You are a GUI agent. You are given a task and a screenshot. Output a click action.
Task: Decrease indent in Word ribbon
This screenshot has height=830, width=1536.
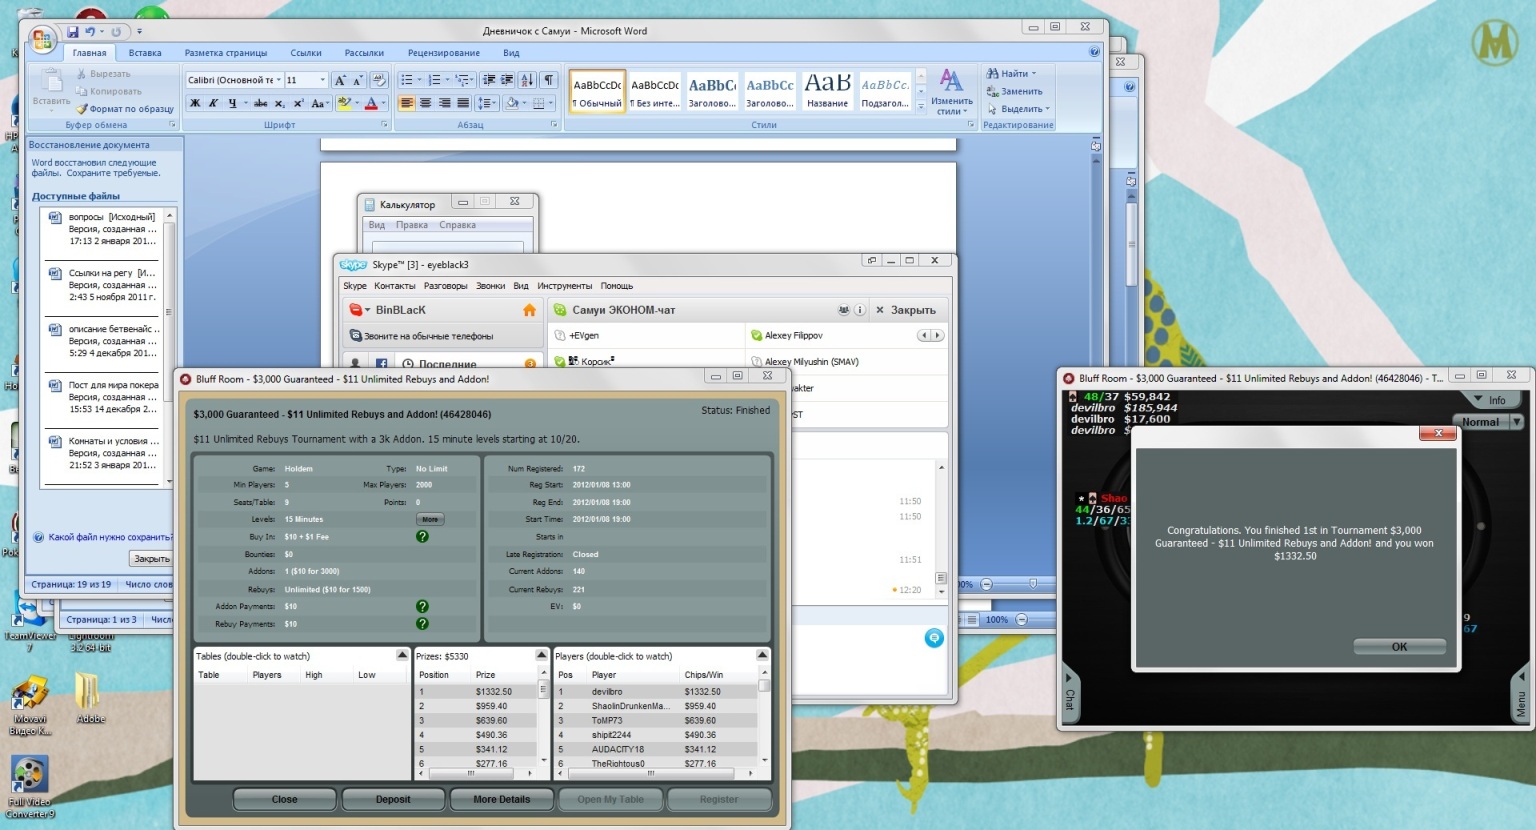click(489, 80)
